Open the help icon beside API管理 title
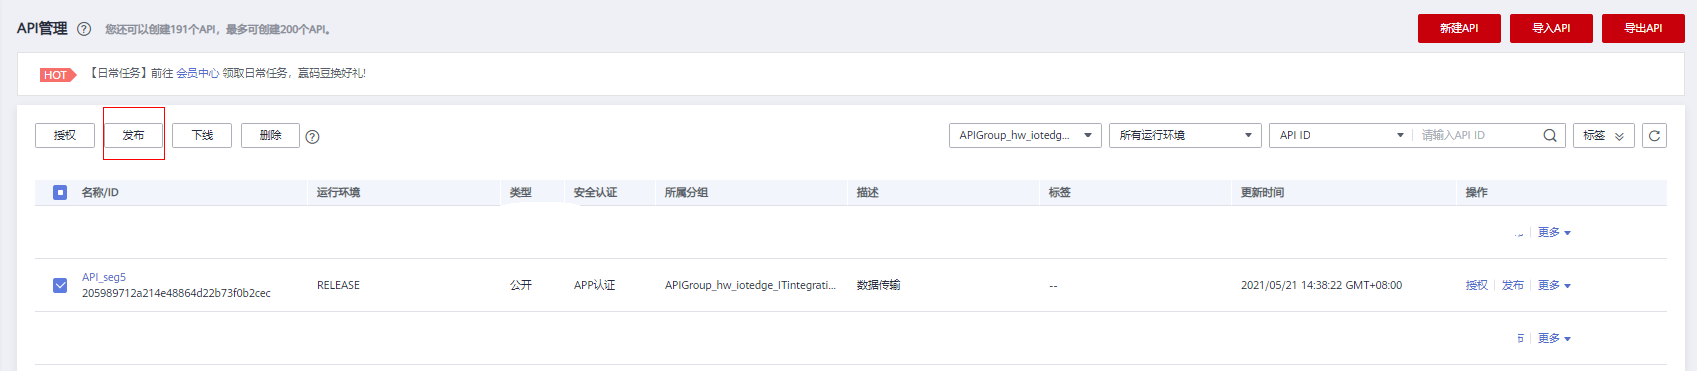This screenshot has height=371, width=1697. (84, 29)
